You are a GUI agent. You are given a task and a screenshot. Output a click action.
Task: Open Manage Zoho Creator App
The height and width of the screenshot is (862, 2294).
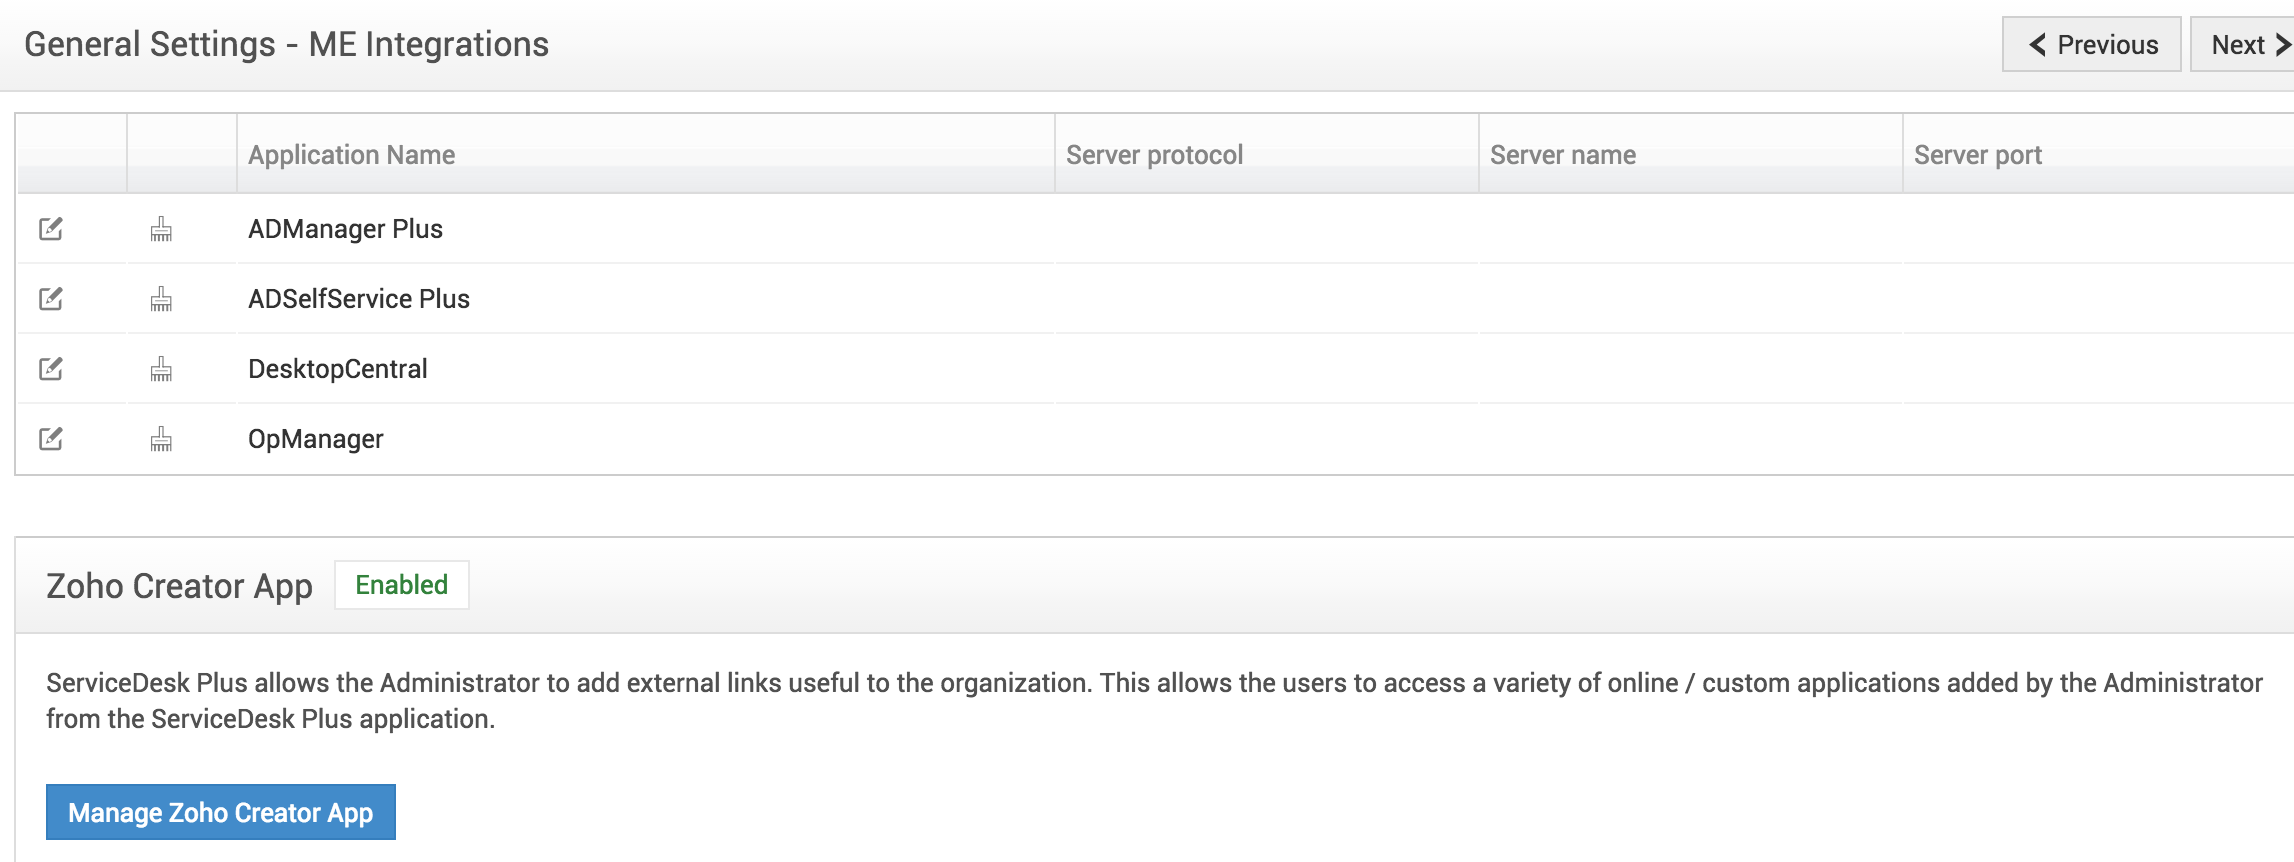click(x=221, y=812)
